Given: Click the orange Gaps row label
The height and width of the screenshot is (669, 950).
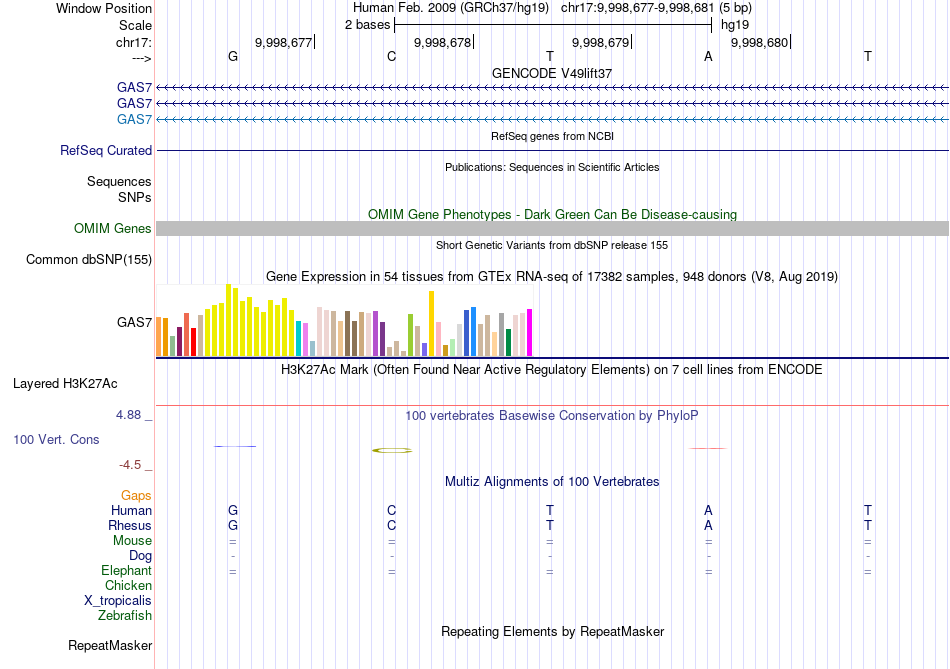Looking at the screenshot, I should tap(136, 496).
